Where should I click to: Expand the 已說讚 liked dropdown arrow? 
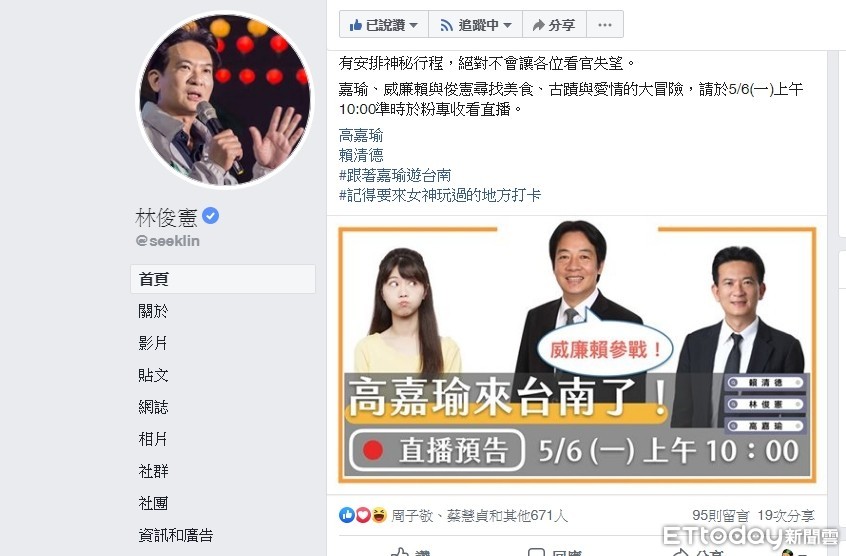pos(413,25)
